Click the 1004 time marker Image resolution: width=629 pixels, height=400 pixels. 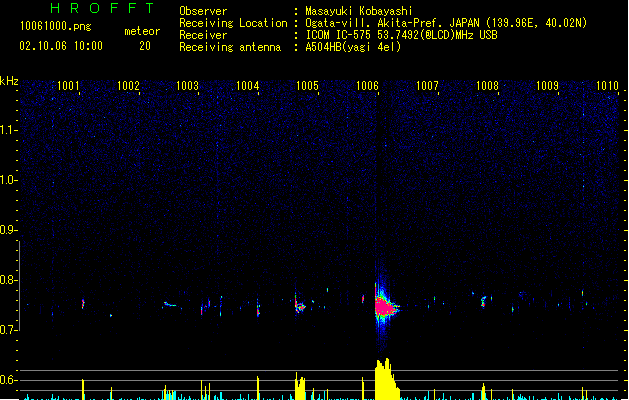[x=248, y=86]
